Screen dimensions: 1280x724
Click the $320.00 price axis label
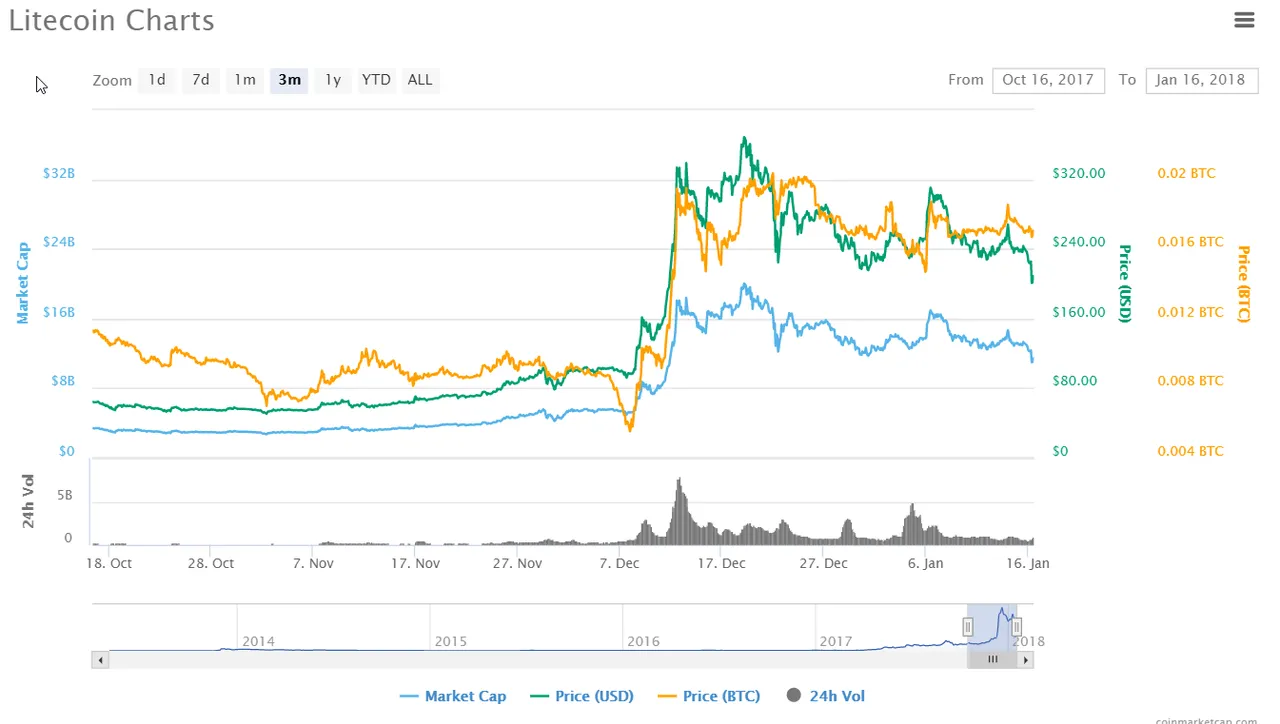[x=1079, y=173]
